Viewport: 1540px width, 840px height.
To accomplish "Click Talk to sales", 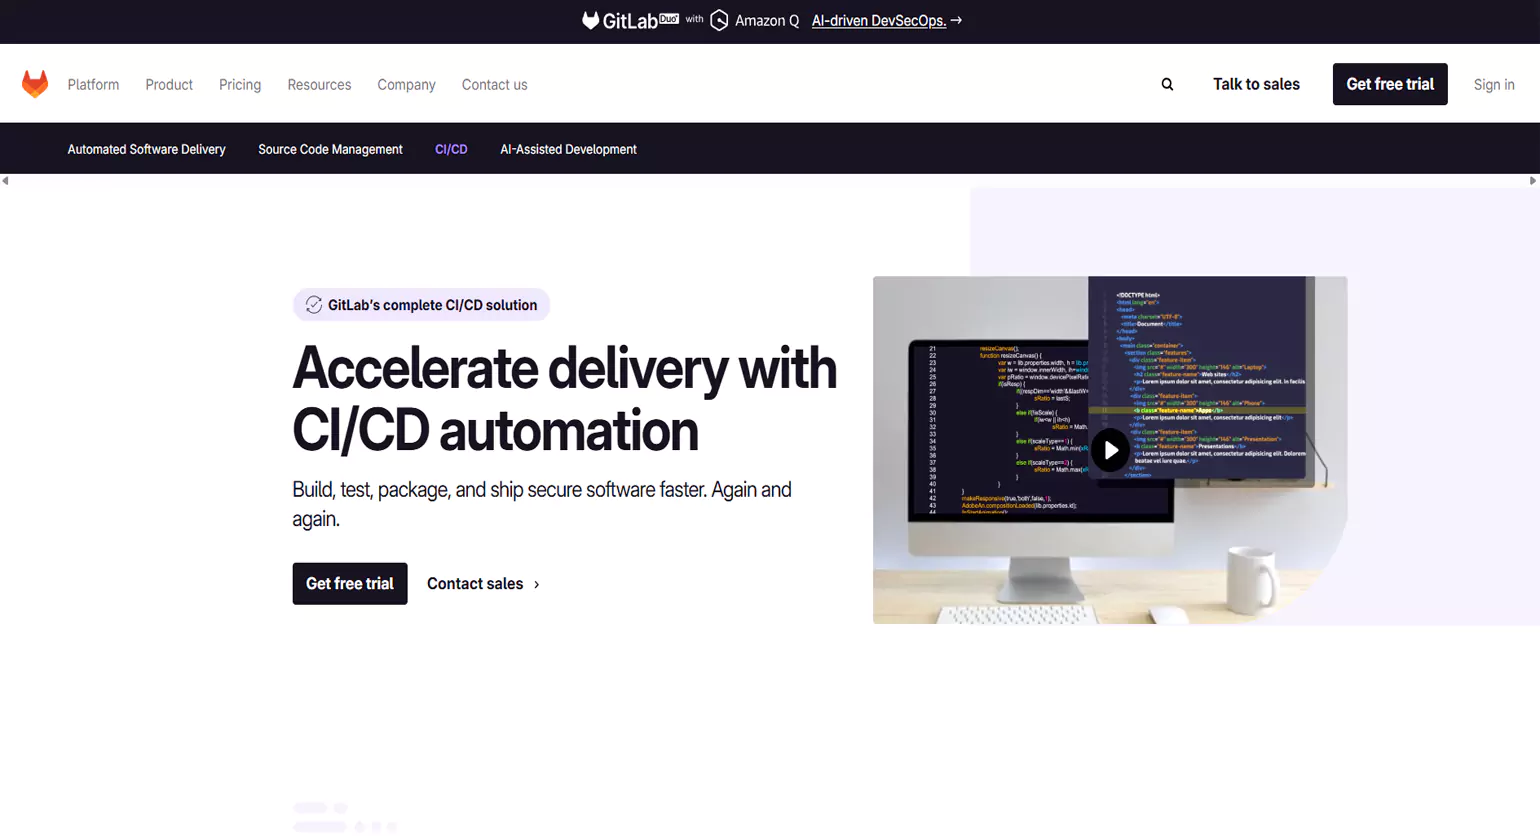I will [x=1256, y=84].
